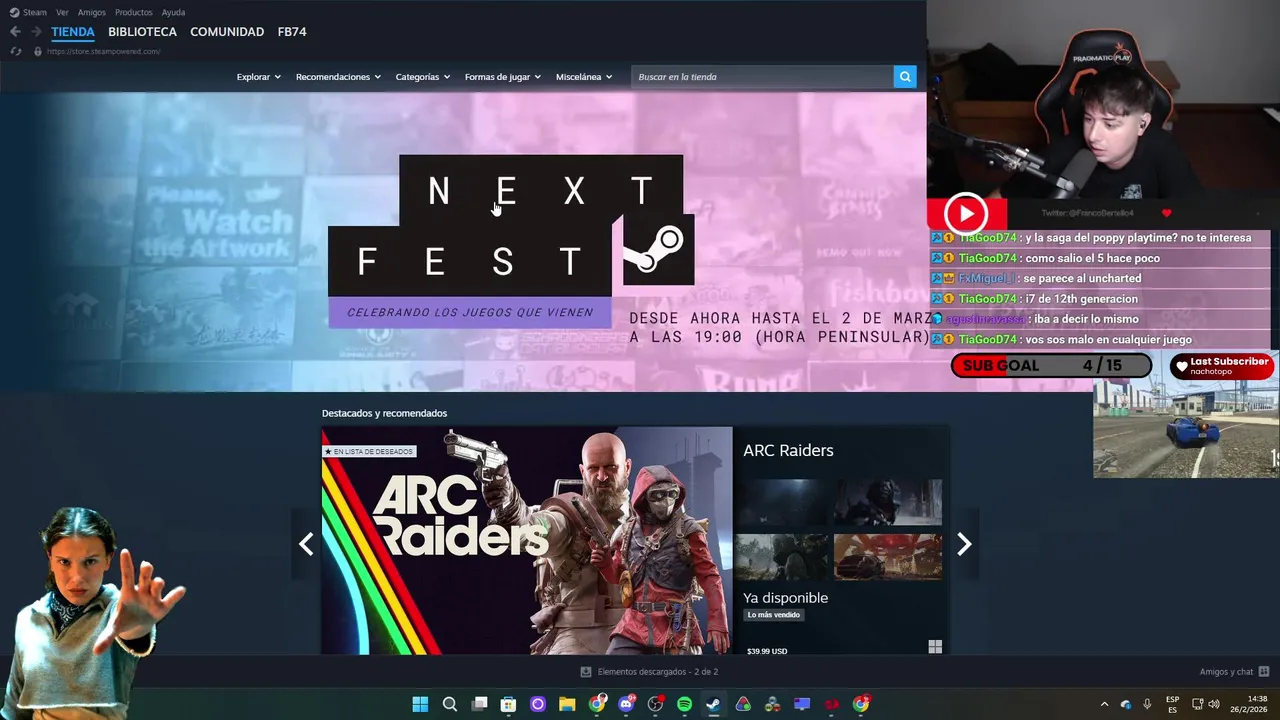Image resolution: width=1280 pixels, height=720 pixels.
Task: Click the 'Destacados y recomendados' heading
Action: point(384,413)
